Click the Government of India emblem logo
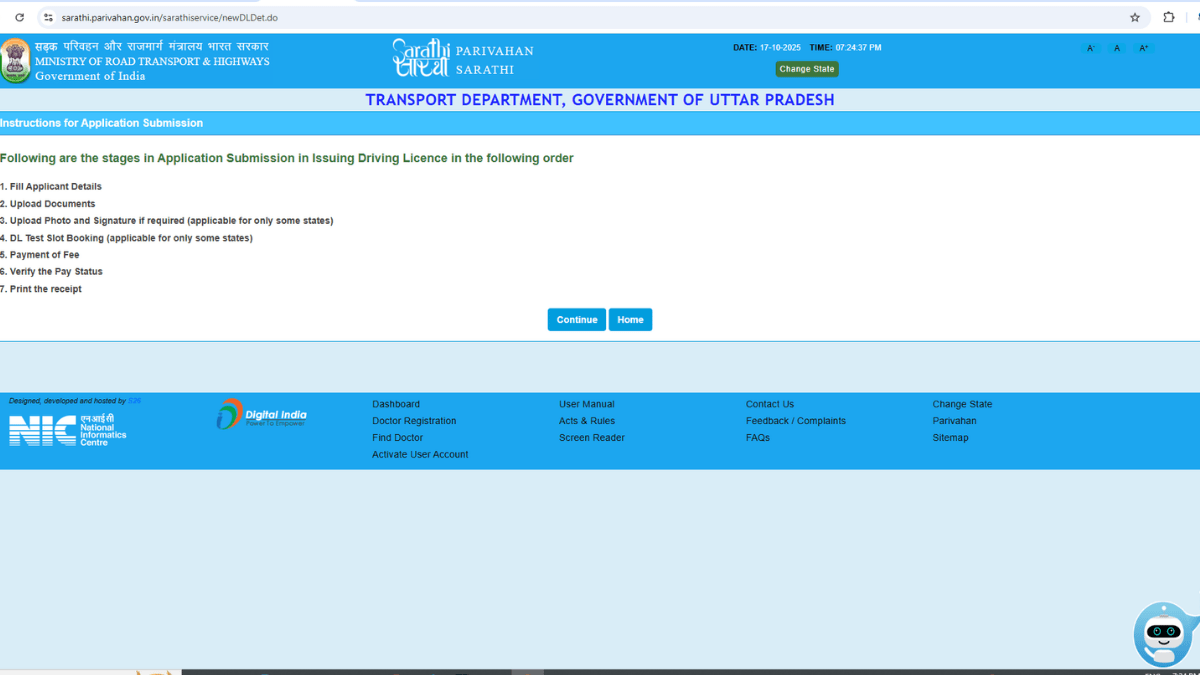The image size is (1200, 675). [x=15, y=60]
